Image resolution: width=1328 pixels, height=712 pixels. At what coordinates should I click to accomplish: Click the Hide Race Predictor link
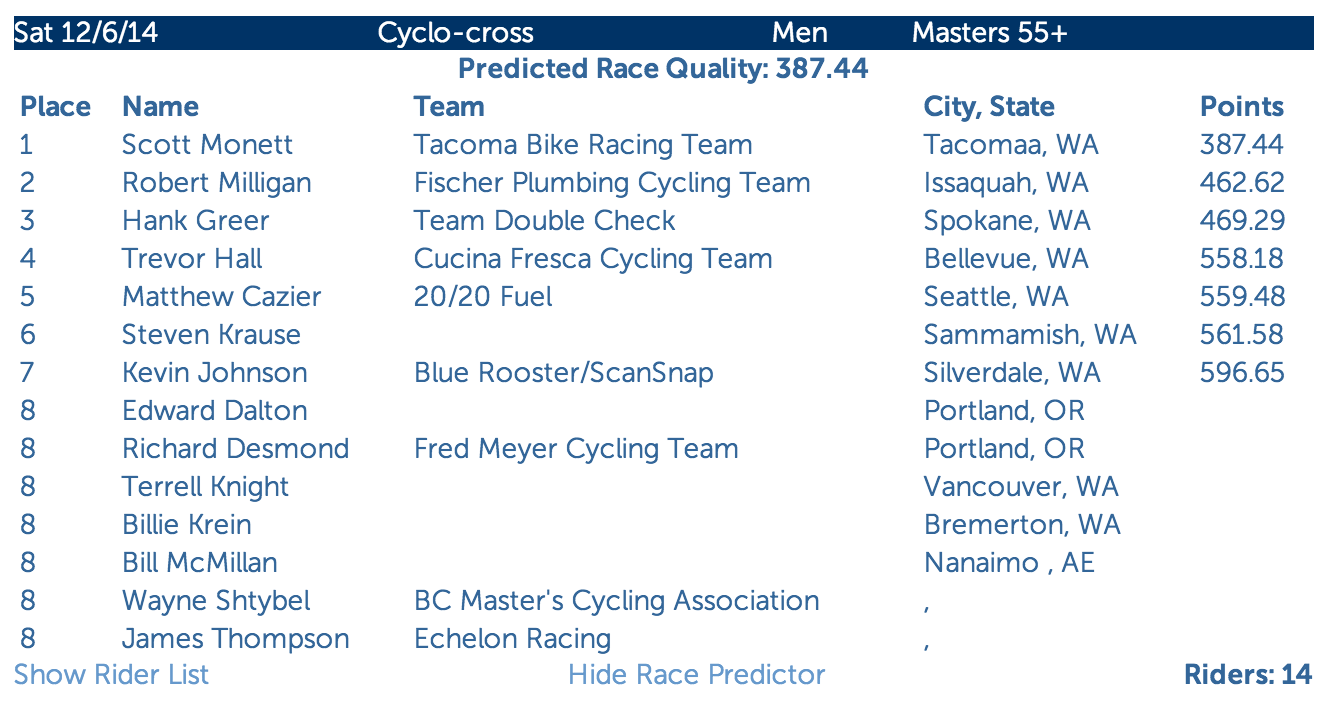[x=697, y=675]
